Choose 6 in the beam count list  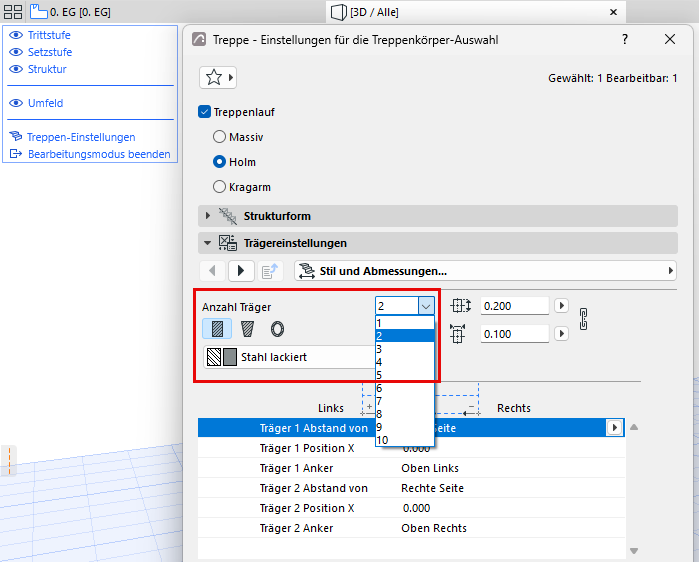[x=405, y=388]
